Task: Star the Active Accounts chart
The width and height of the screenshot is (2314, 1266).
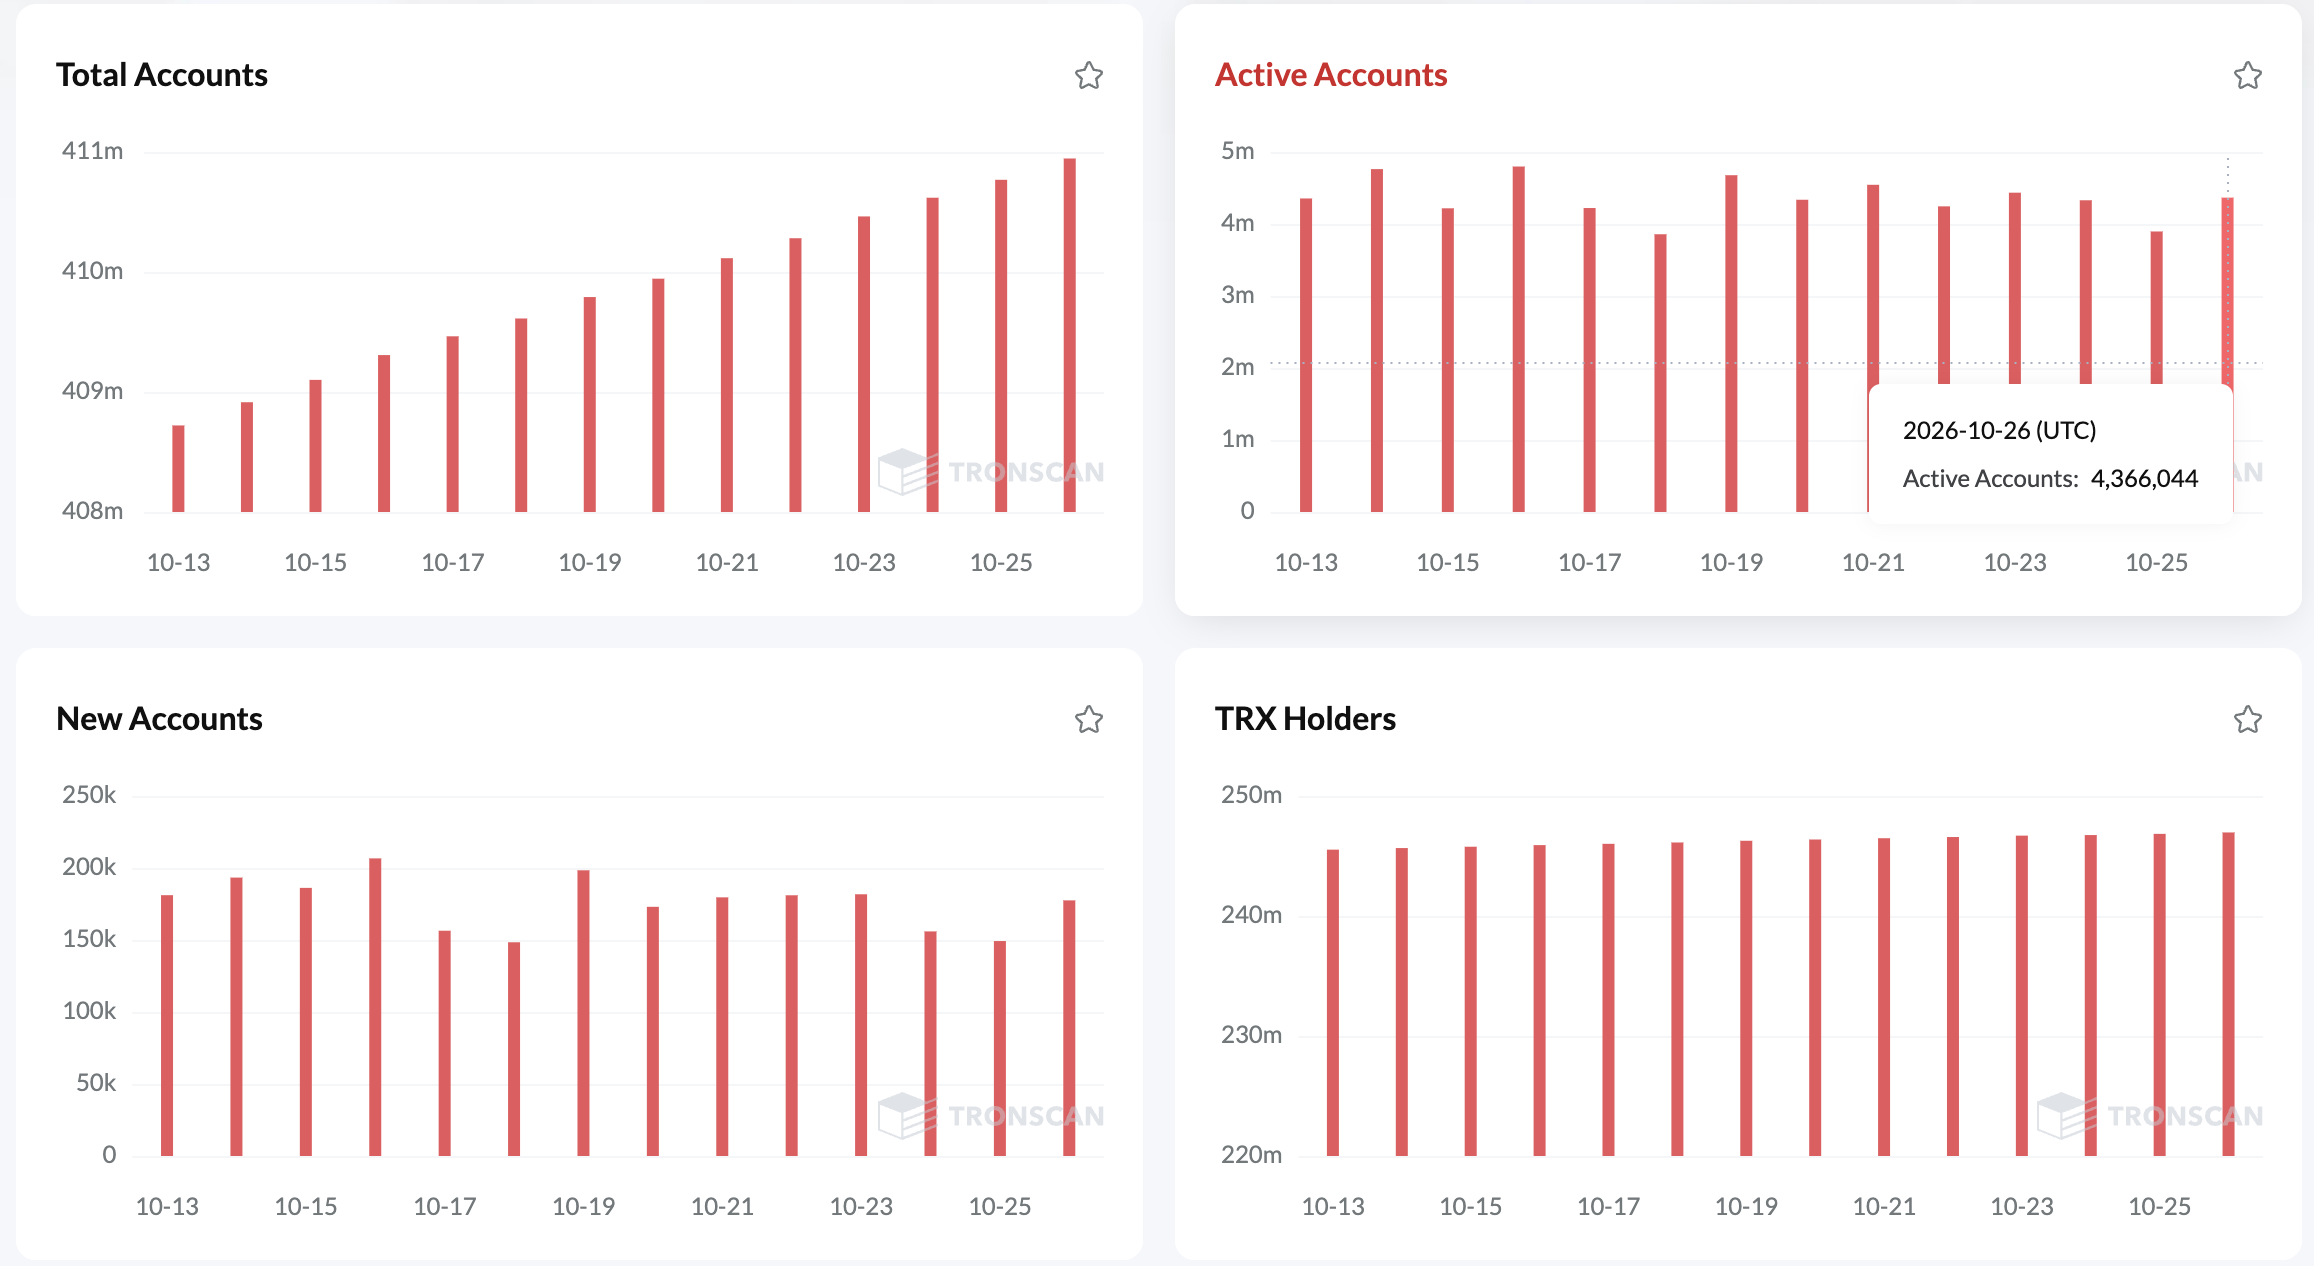Action: pos(2248,76)
